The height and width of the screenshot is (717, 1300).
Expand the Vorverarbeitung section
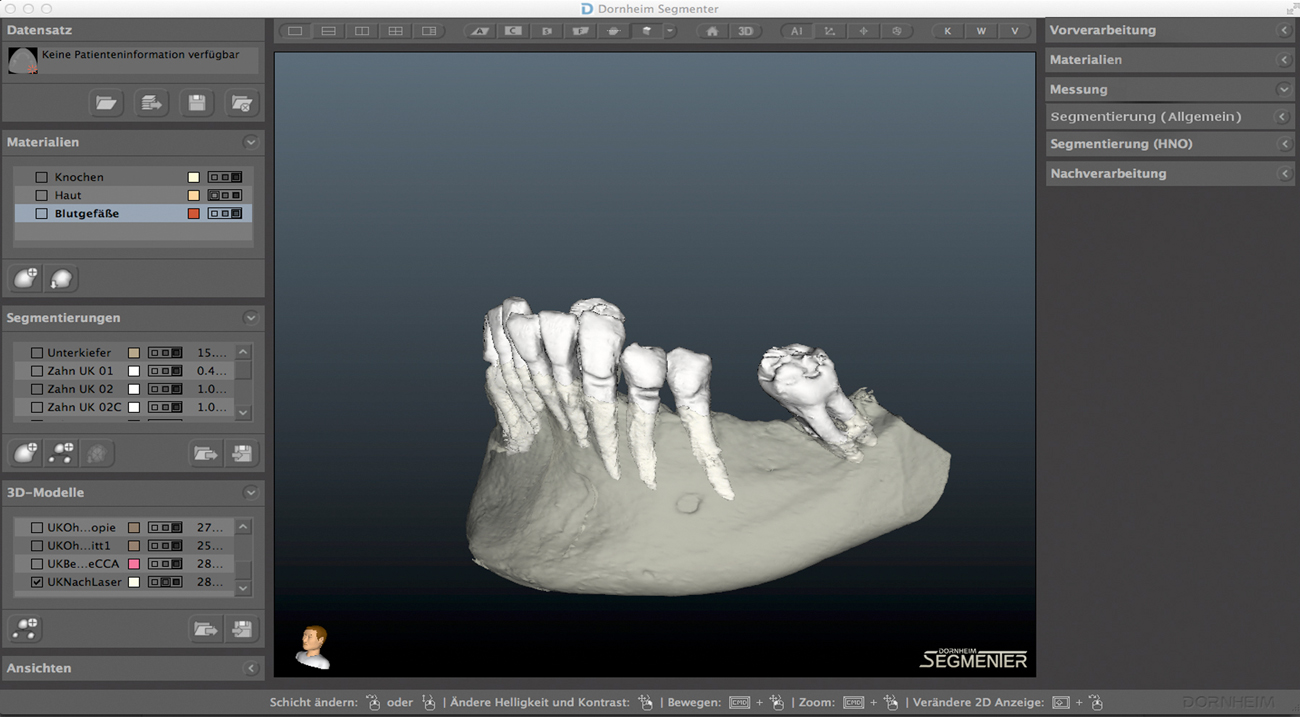tap(1283, 31)
